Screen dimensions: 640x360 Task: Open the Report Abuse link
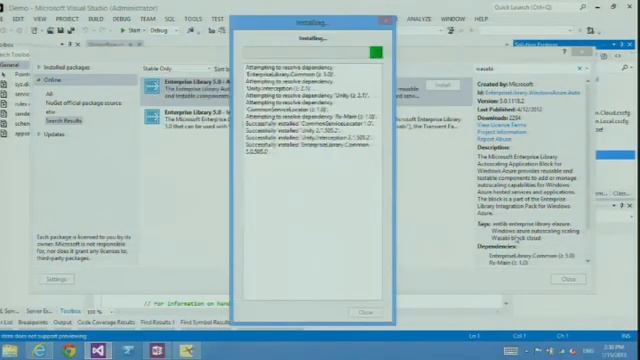[x=494, y=139]
